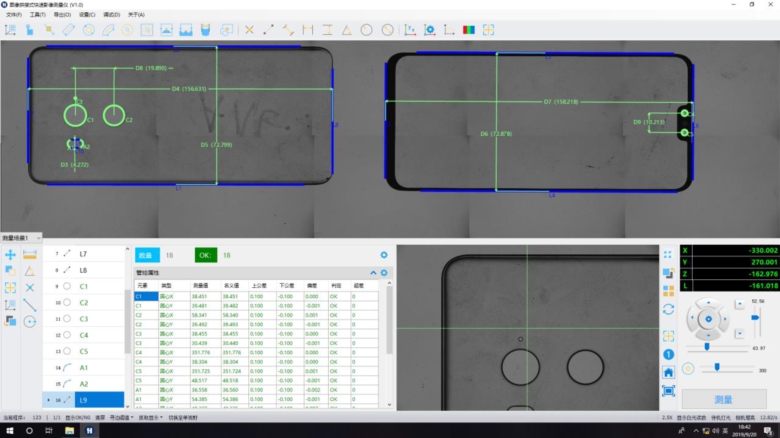Collapse the property panel with the up chevron
The width and height of the screenshot is (780, 438).
coord(373,273)
